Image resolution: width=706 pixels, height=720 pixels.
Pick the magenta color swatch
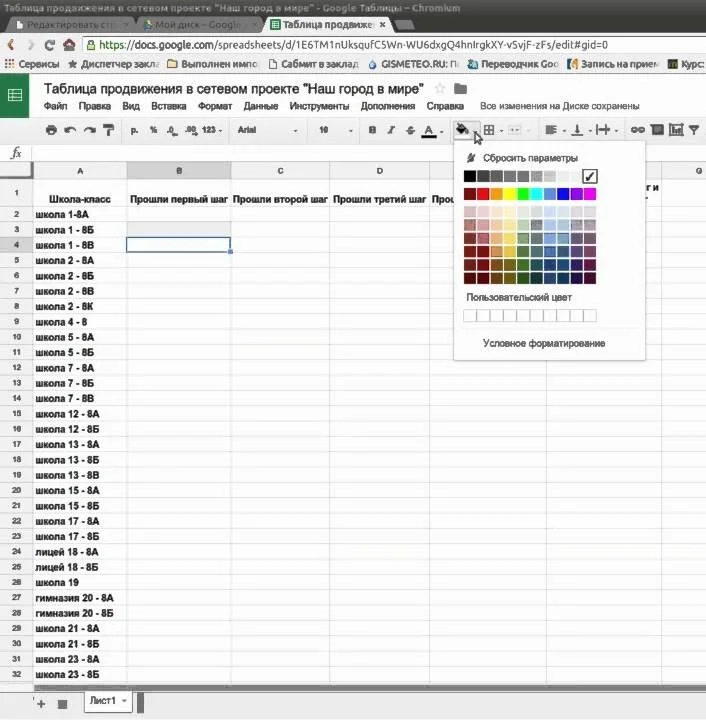[x=590, y=194]
